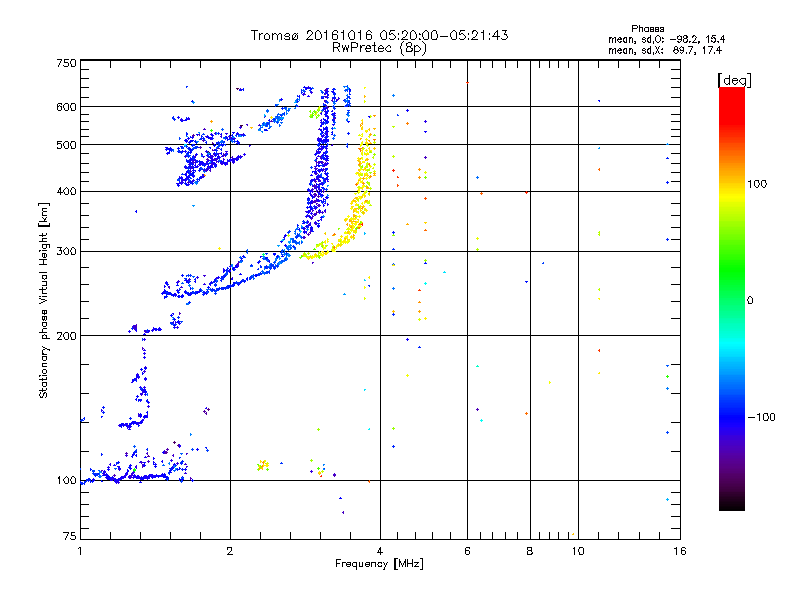The image size is (800, 600).
Task: Click the '[deg]' colorbar label
Action: click(x=734, y=80)
